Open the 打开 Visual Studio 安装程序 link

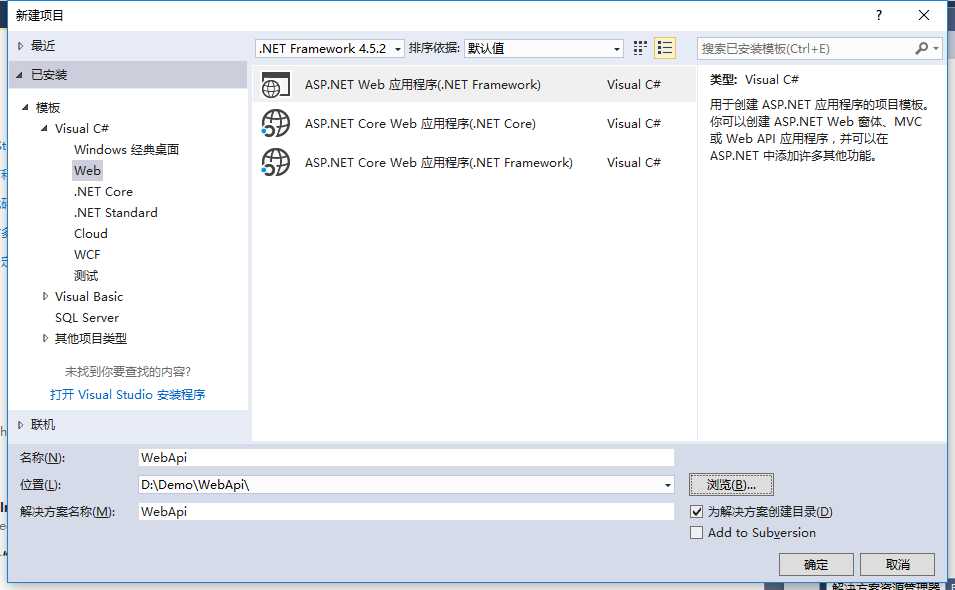coord(127,395)
